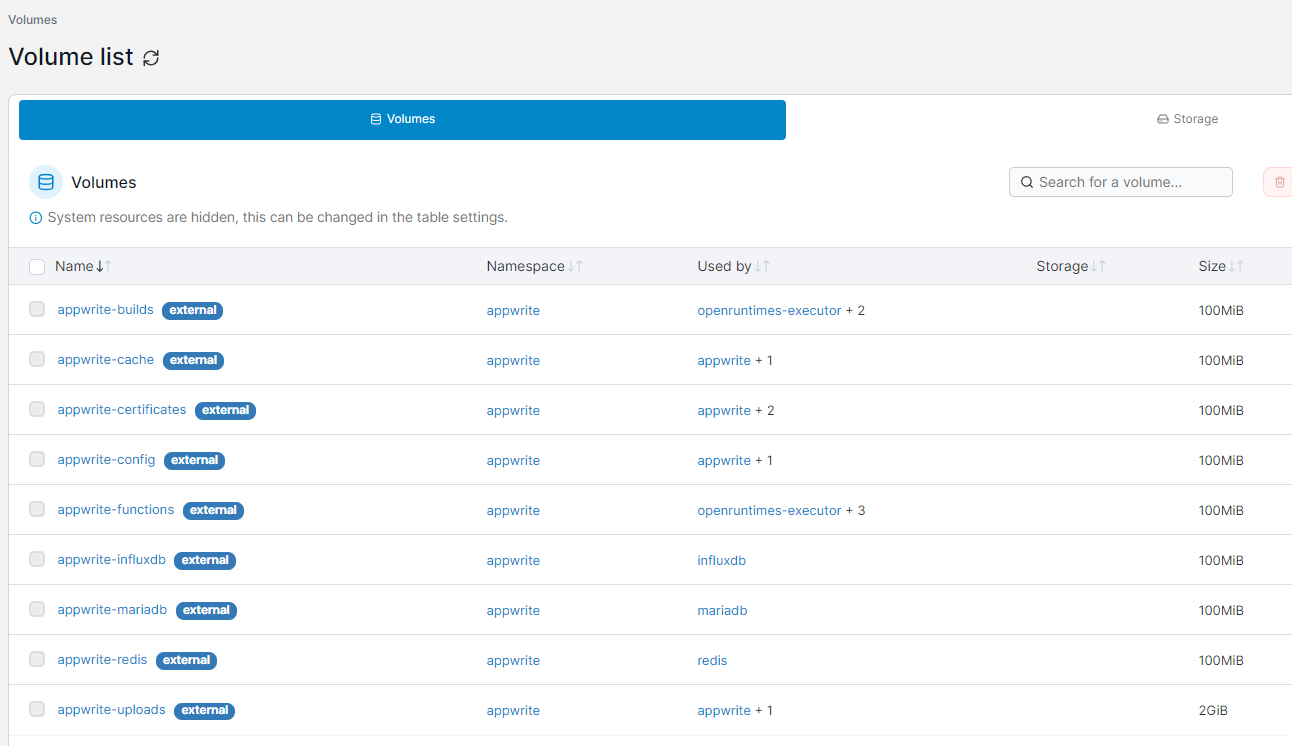The height and width of the screenshot is (746, 1292).
Task: Check the appwrite-cache row checkbox
Action: click(37, 359)
